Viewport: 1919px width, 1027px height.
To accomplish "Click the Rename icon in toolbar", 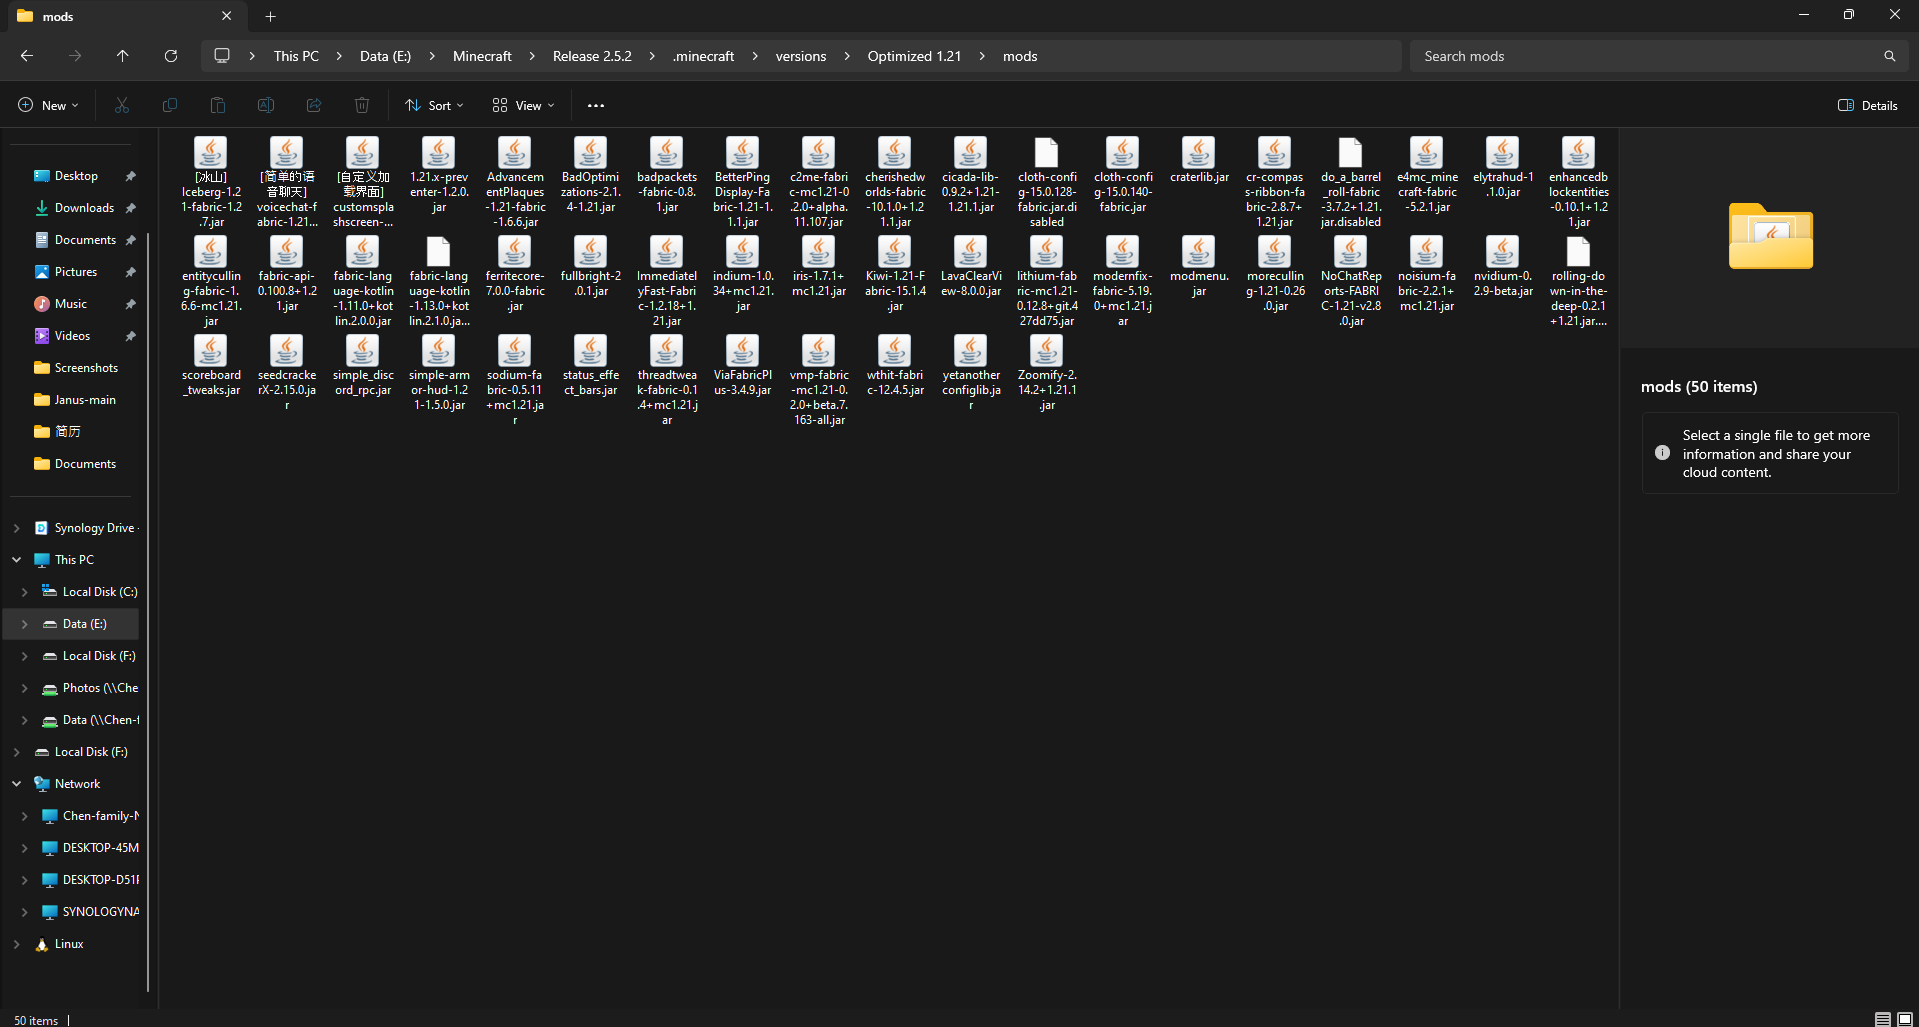I will (x=266, y=105).
